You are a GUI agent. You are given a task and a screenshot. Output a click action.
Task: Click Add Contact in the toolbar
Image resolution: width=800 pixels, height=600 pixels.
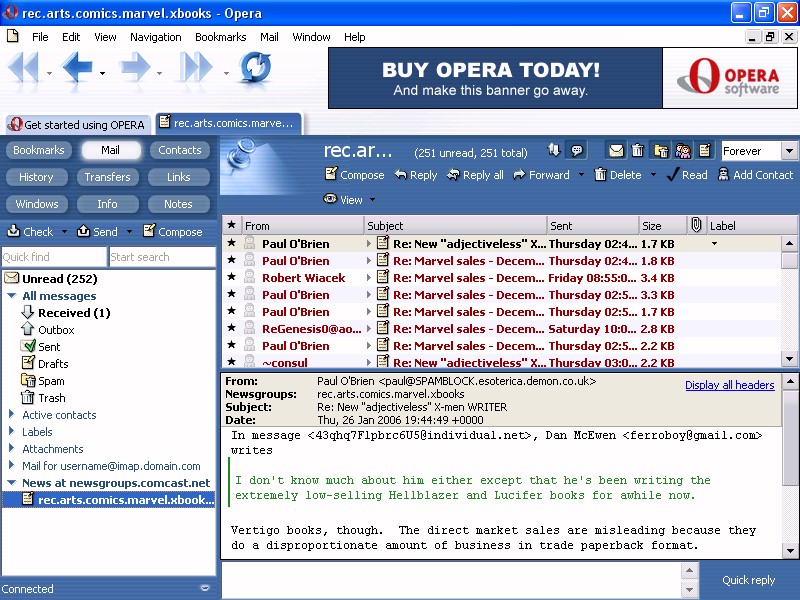tap(756, 175)
